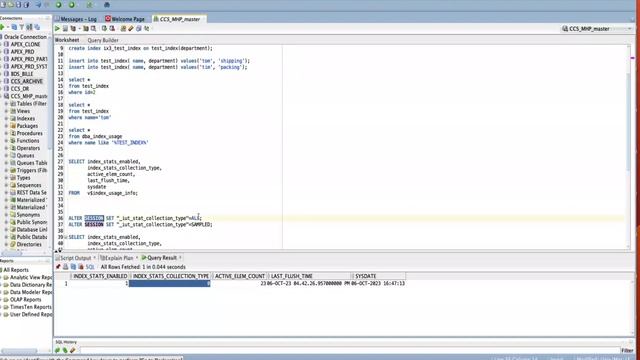
Task: Open an Unshared SQL Worksheet
Action: click(x=123, y=29)
